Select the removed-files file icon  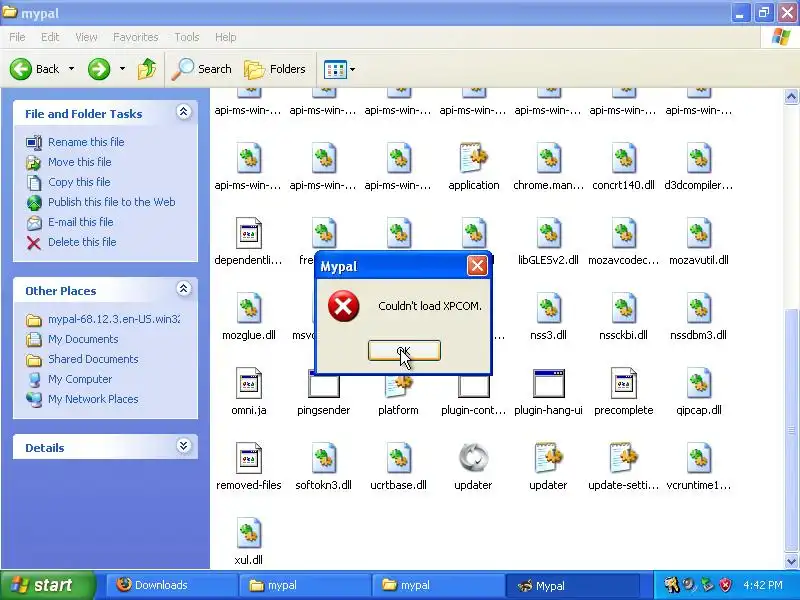(x=248, y=458)
